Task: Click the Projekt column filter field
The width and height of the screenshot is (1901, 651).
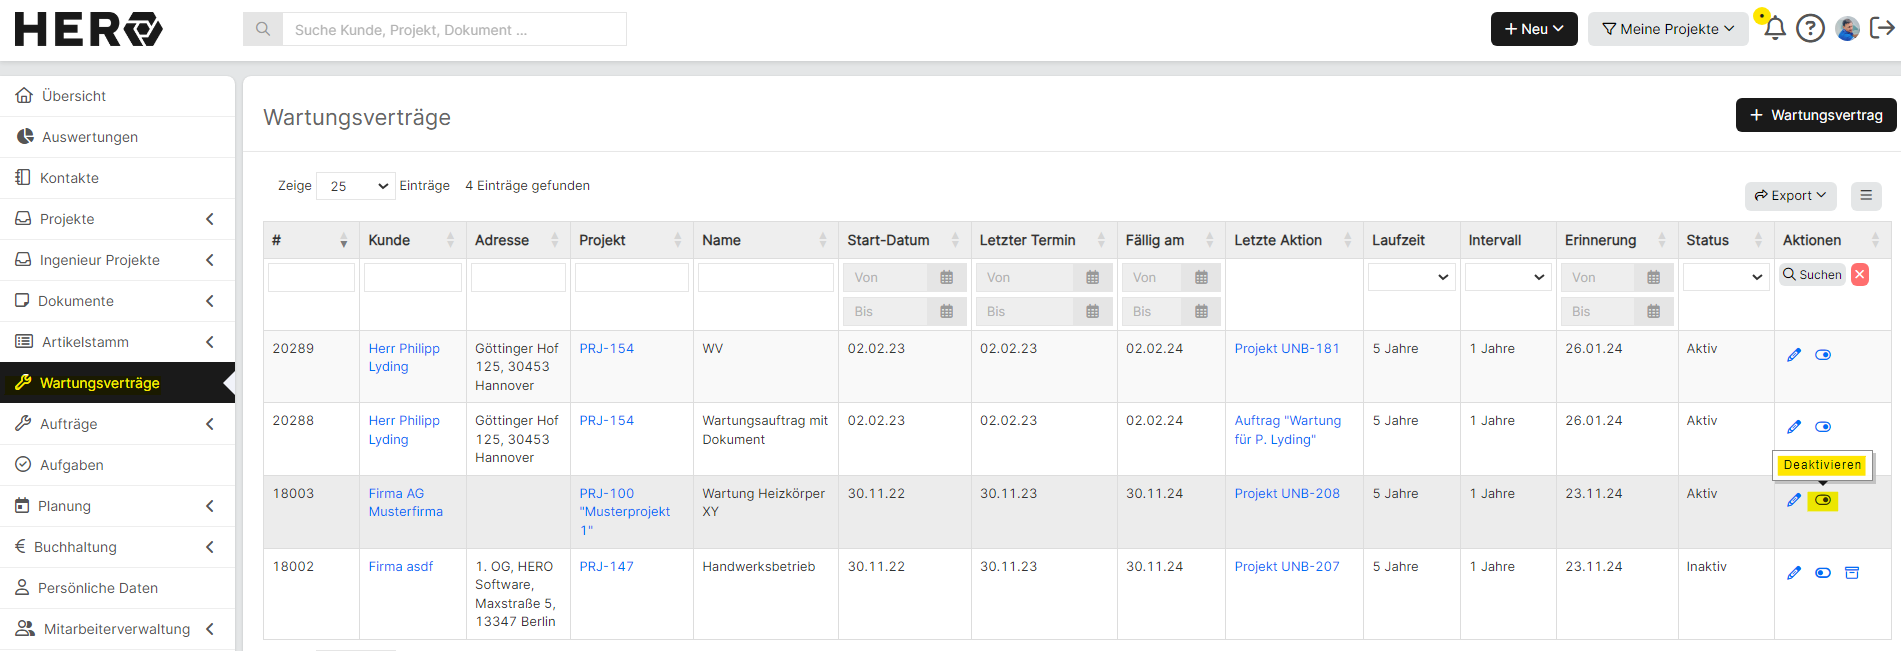Action: [x=632, y=277]
